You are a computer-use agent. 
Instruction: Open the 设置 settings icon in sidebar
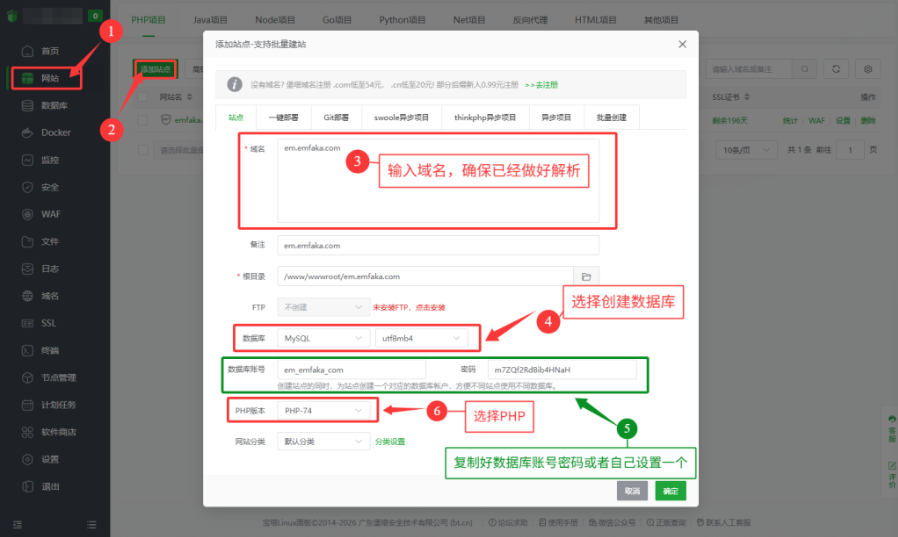point(27,459)
